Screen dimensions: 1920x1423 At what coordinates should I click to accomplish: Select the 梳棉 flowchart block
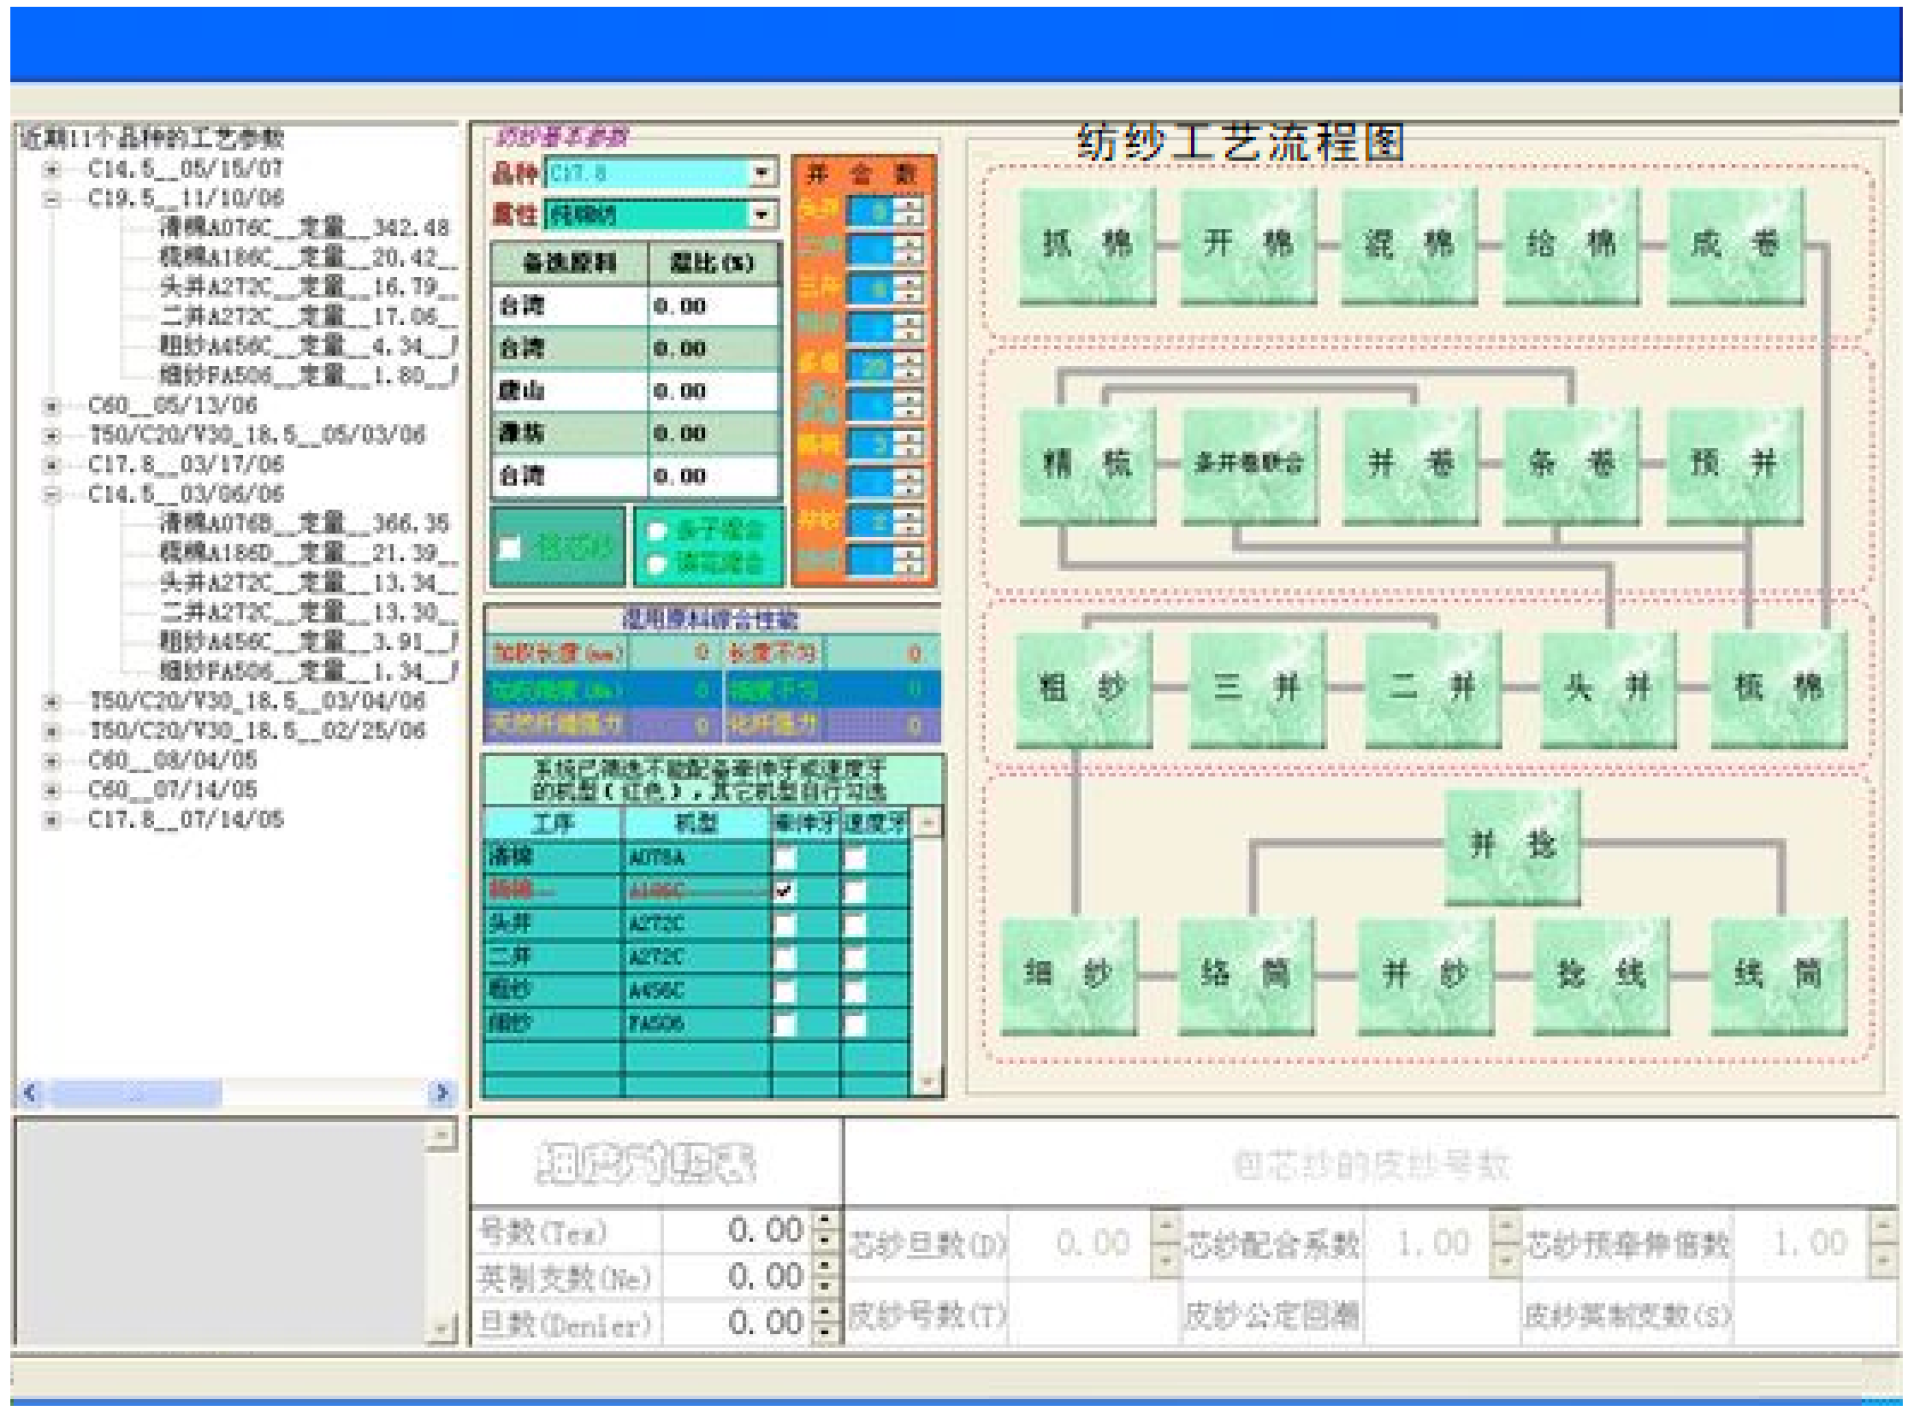click(x=1778, y=689)
